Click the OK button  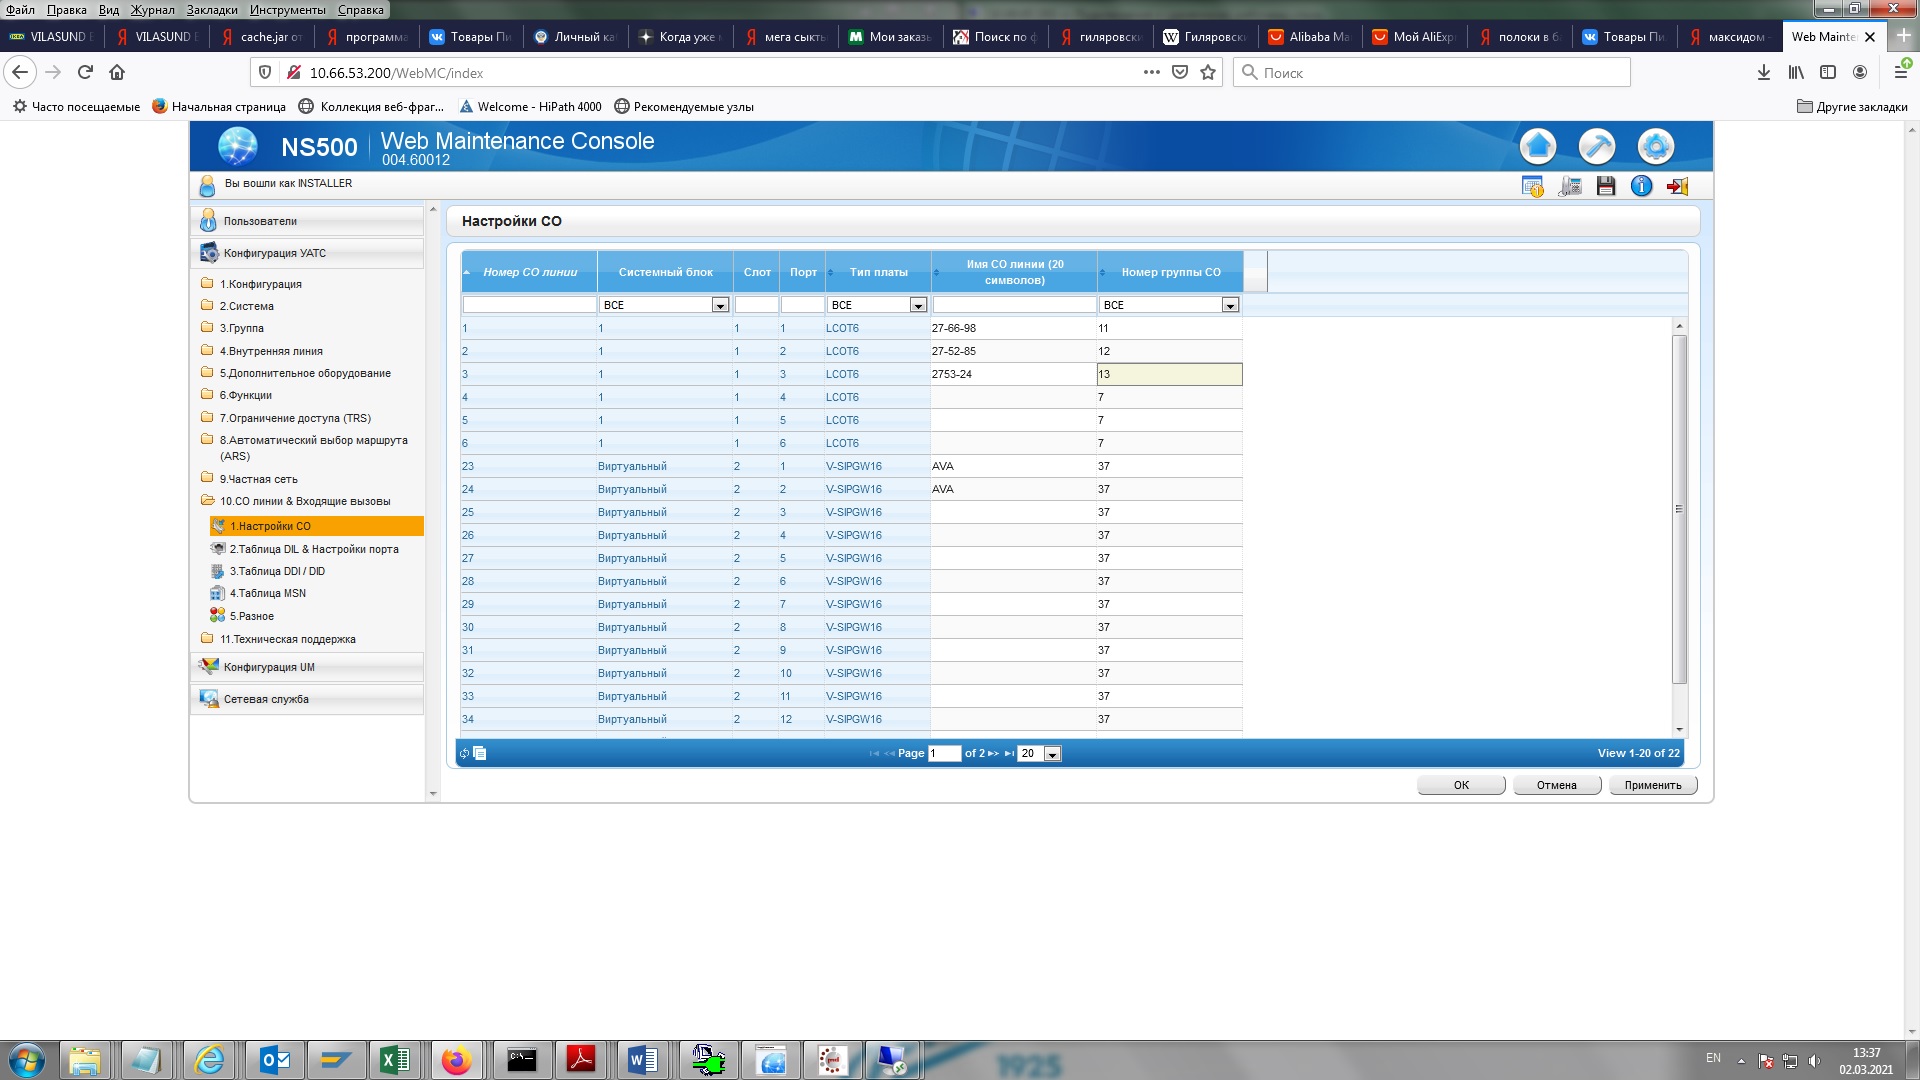1461,785
